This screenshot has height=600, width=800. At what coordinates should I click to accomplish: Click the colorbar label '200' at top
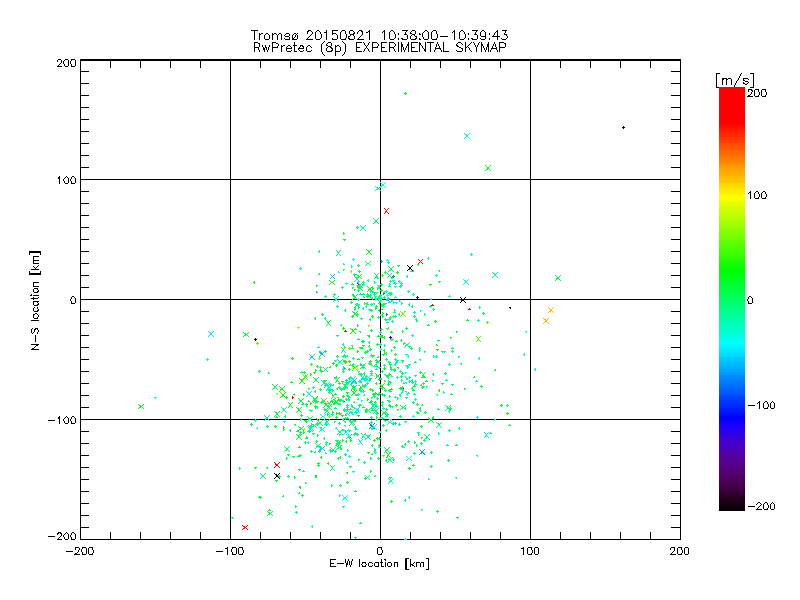click(757, 93)
